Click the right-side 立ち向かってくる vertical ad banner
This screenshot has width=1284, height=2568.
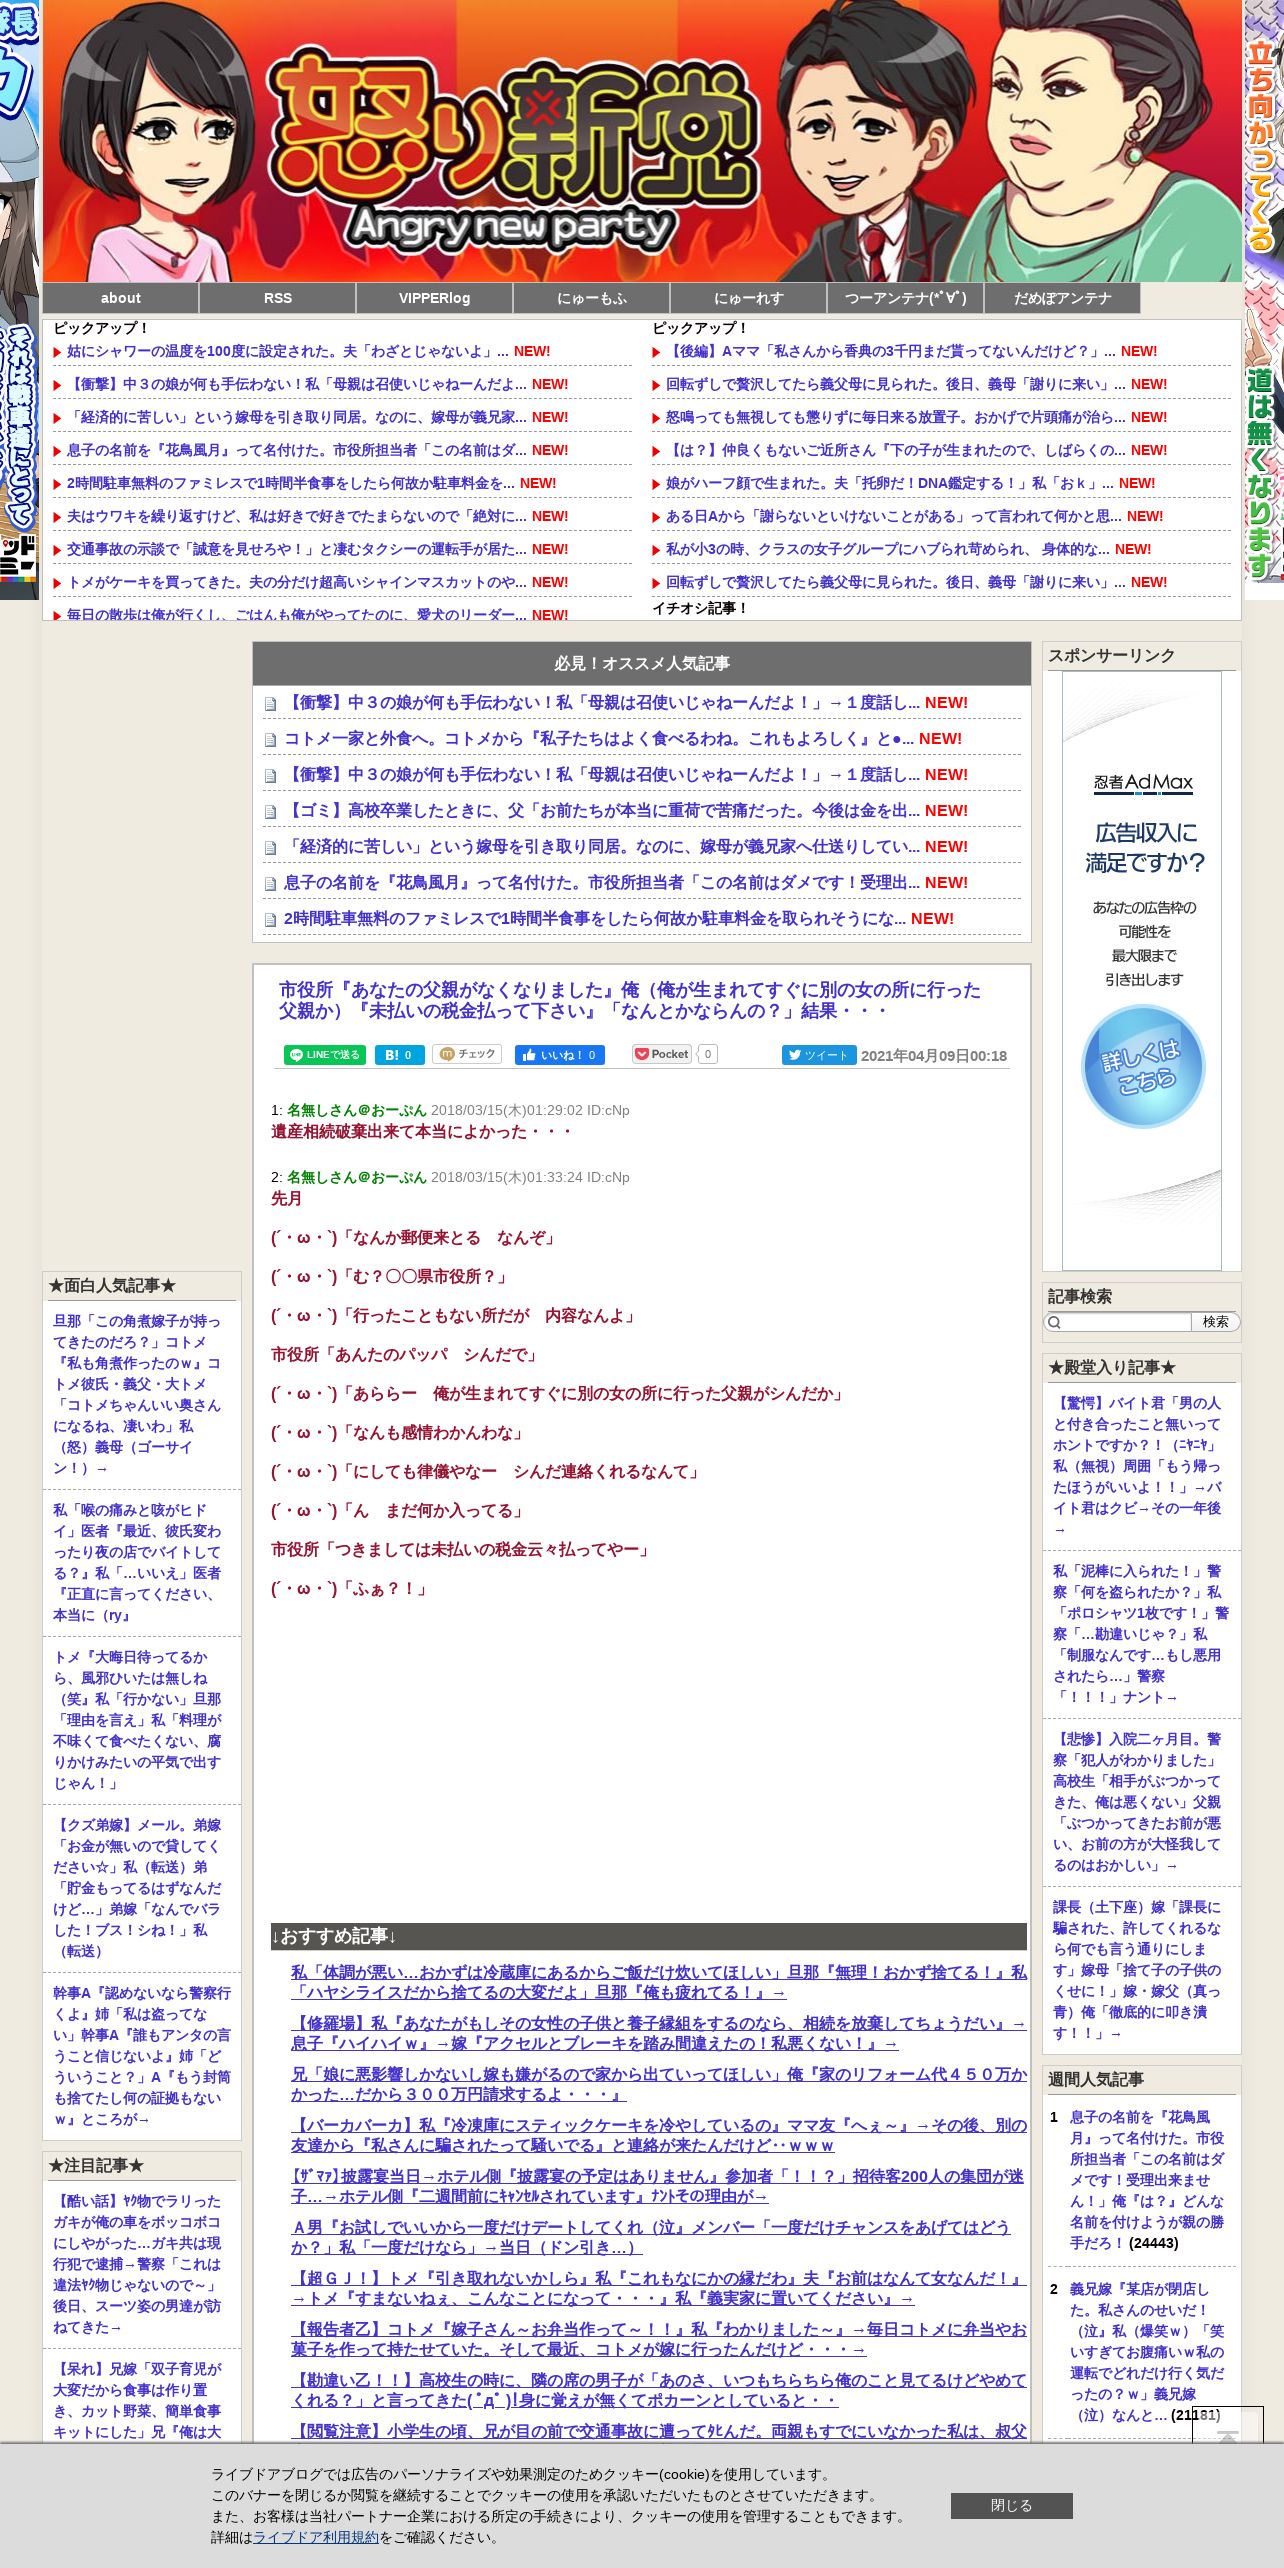(x=1264, y=299)
